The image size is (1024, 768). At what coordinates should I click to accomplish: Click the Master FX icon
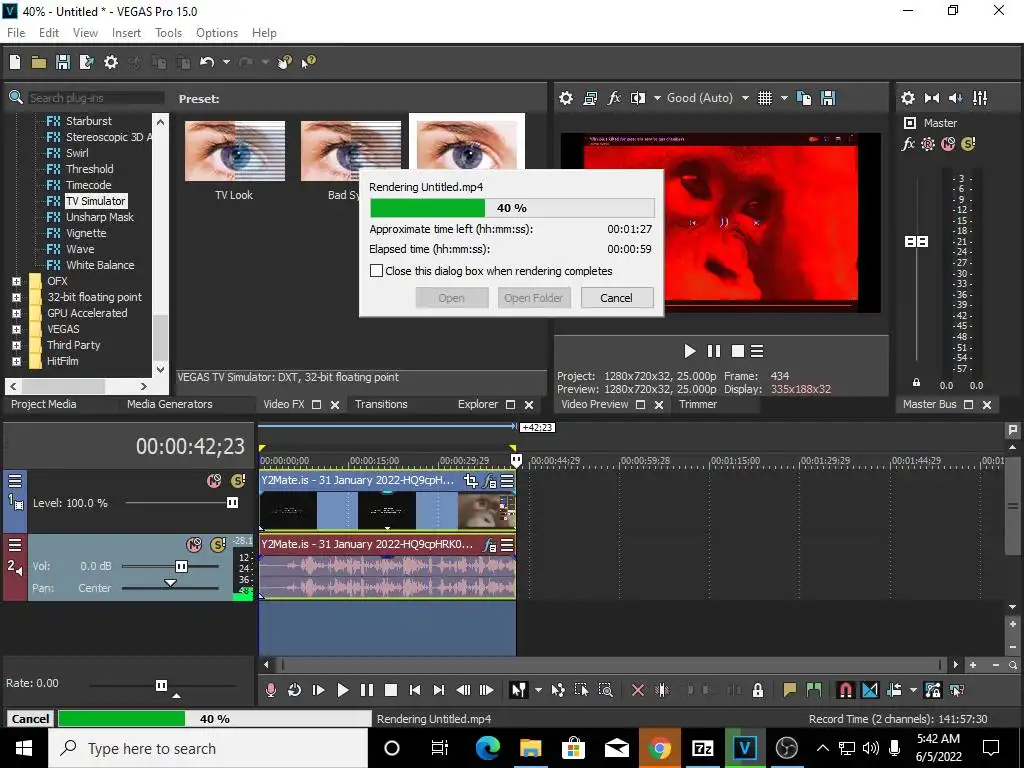[x=908, y=144]
